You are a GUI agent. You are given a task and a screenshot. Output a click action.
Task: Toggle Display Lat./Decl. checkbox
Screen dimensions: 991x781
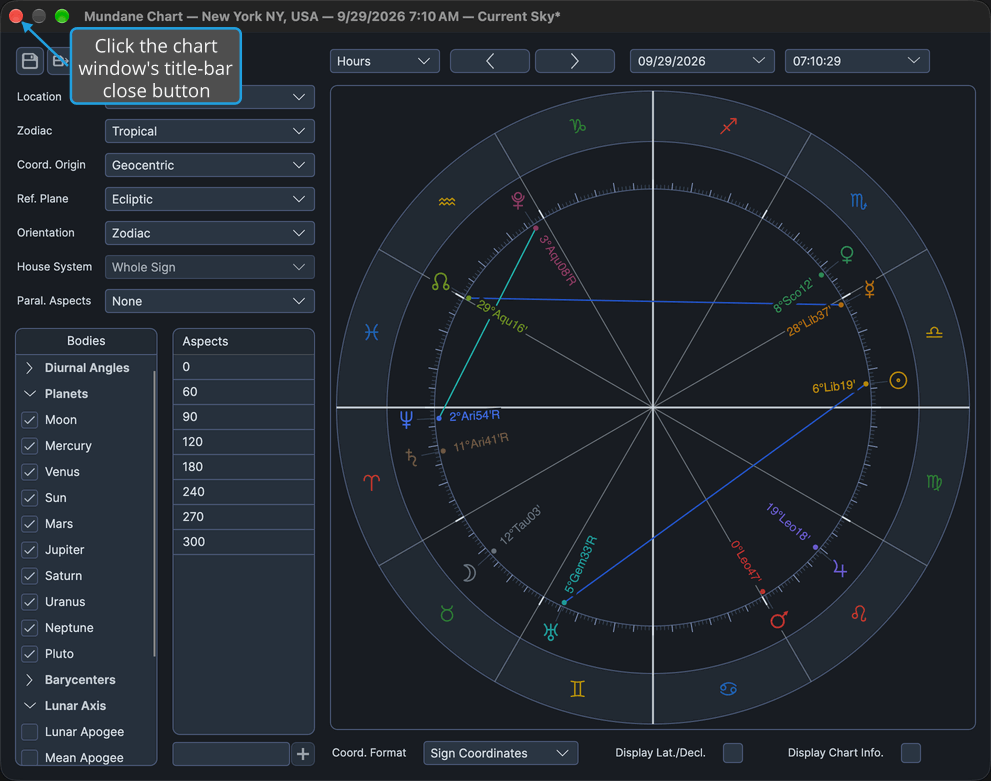(x=733, y=753)
